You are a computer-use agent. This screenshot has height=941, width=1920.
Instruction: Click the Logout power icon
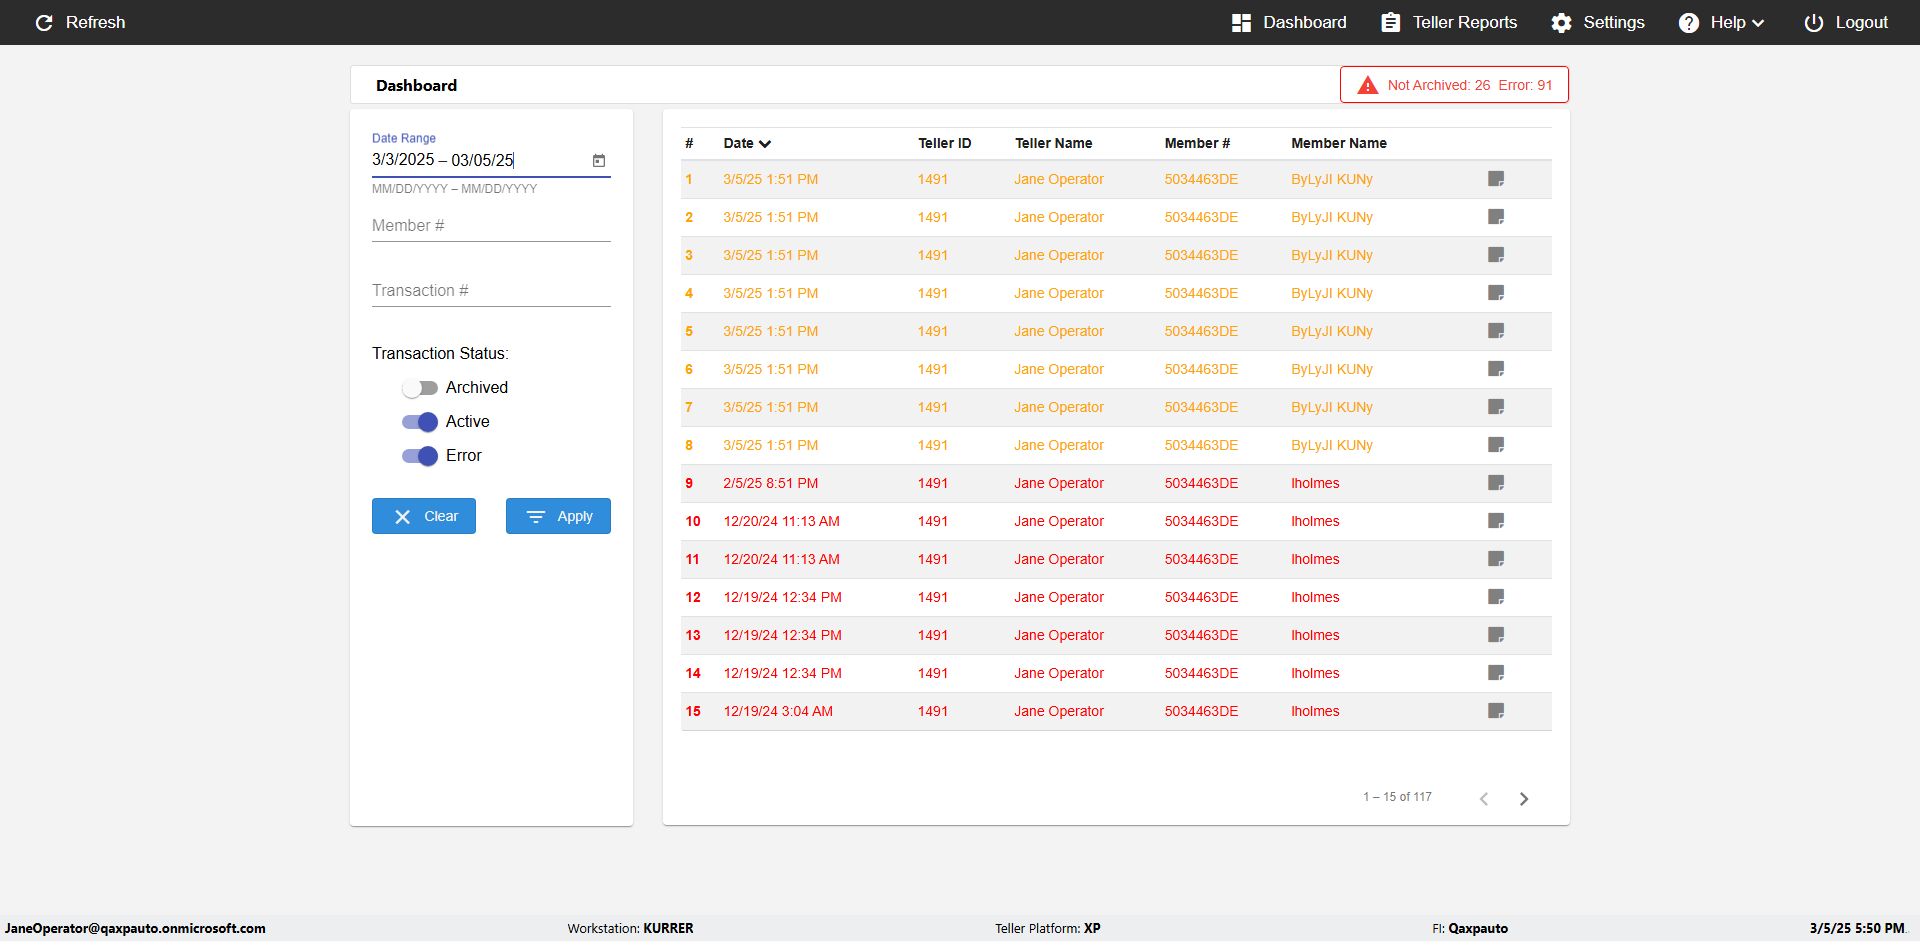click(x=1813, y=23)
